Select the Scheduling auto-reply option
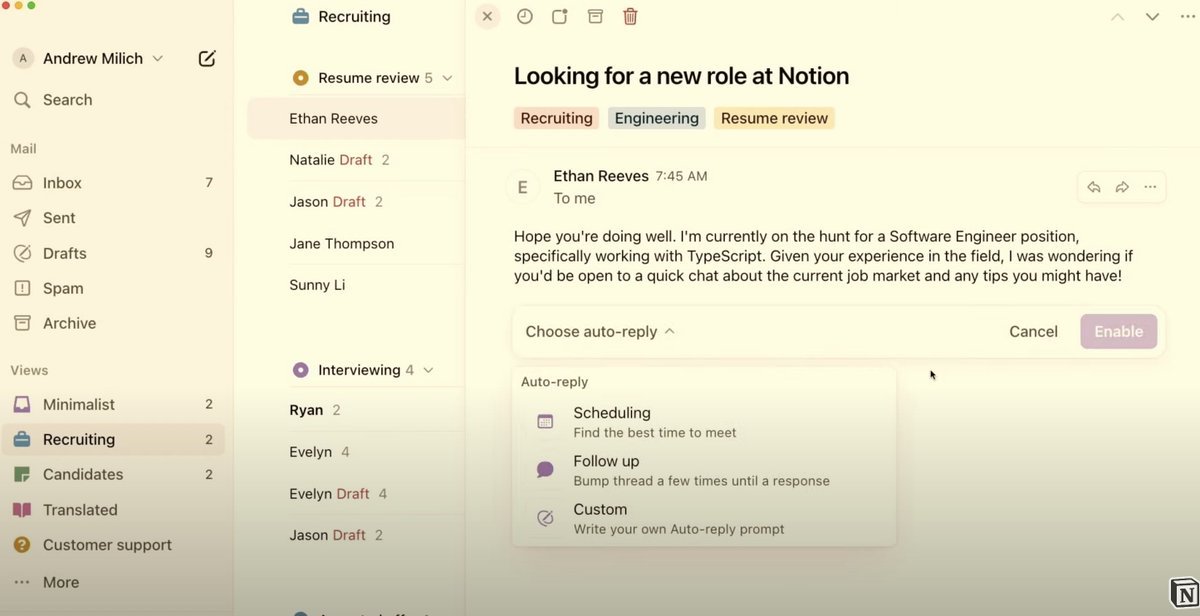 pos(704,421)
